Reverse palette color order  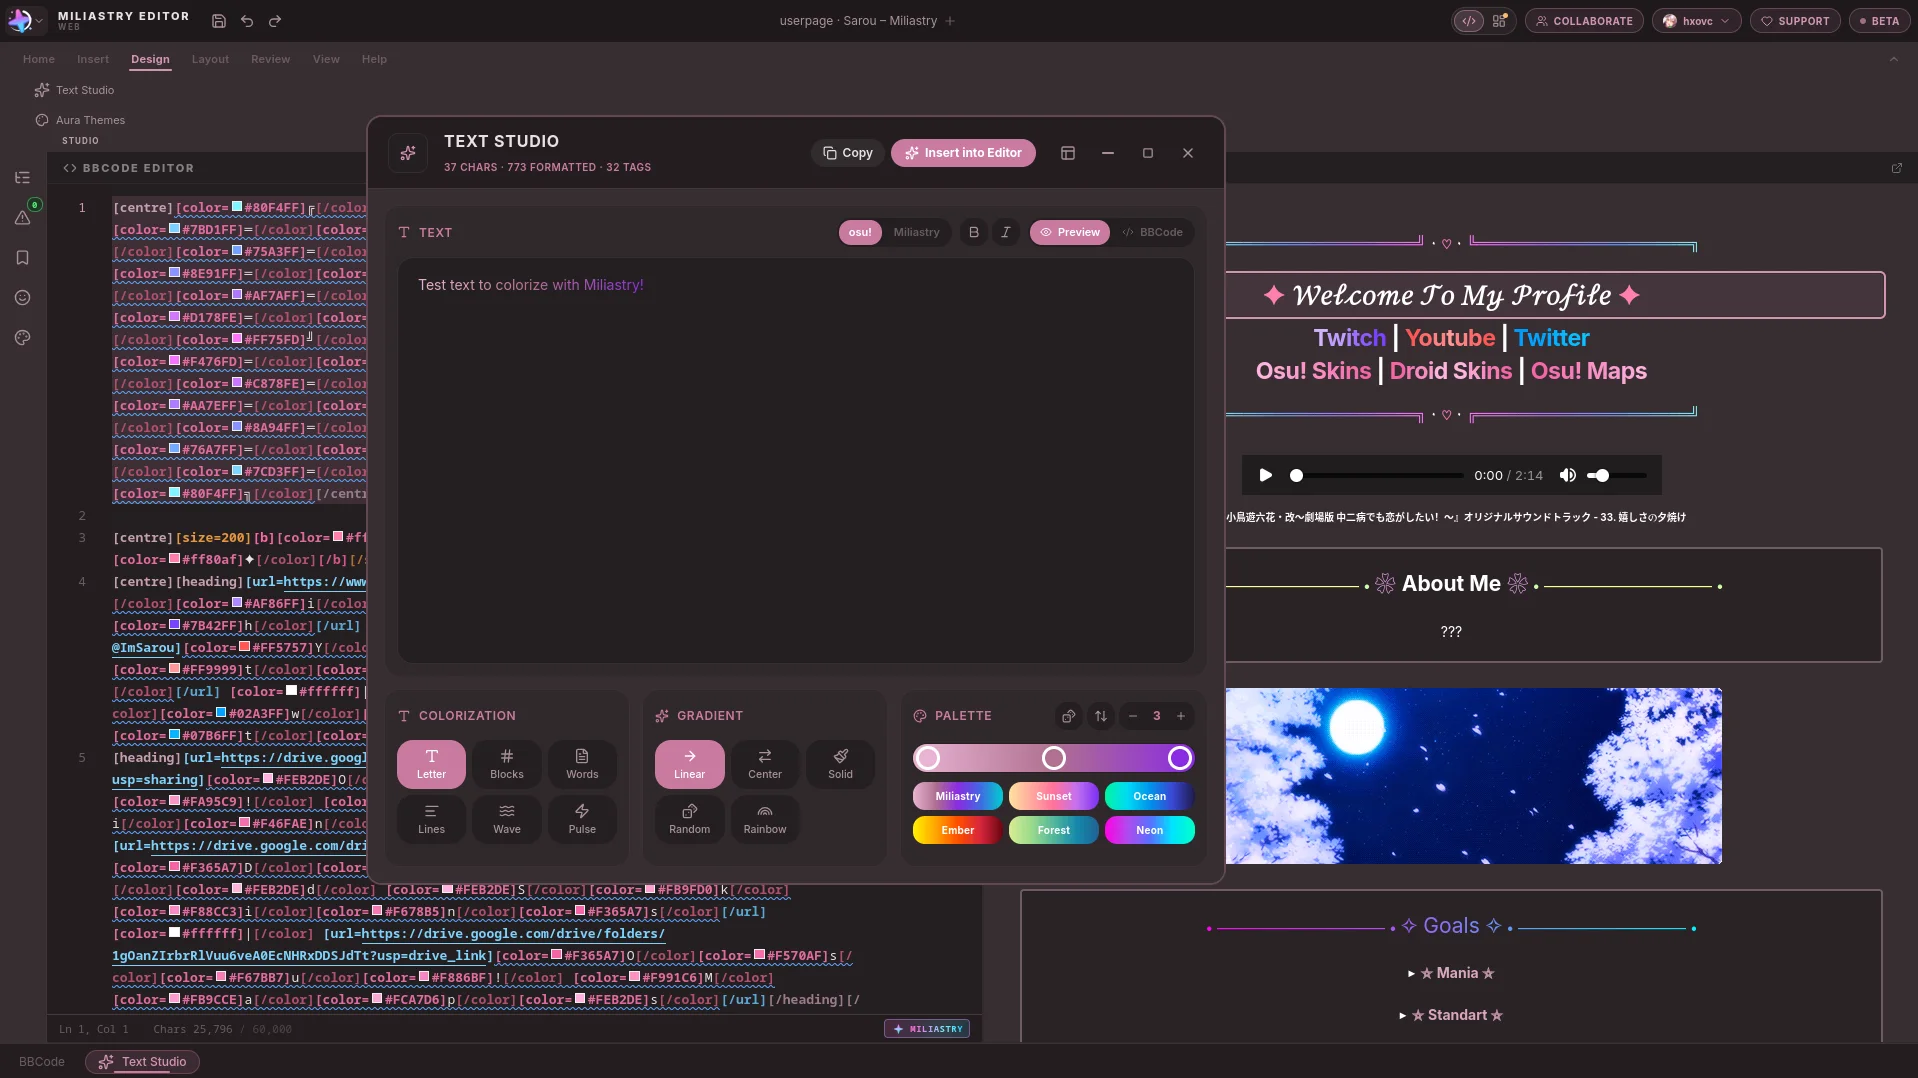[x=1101, y=716]
